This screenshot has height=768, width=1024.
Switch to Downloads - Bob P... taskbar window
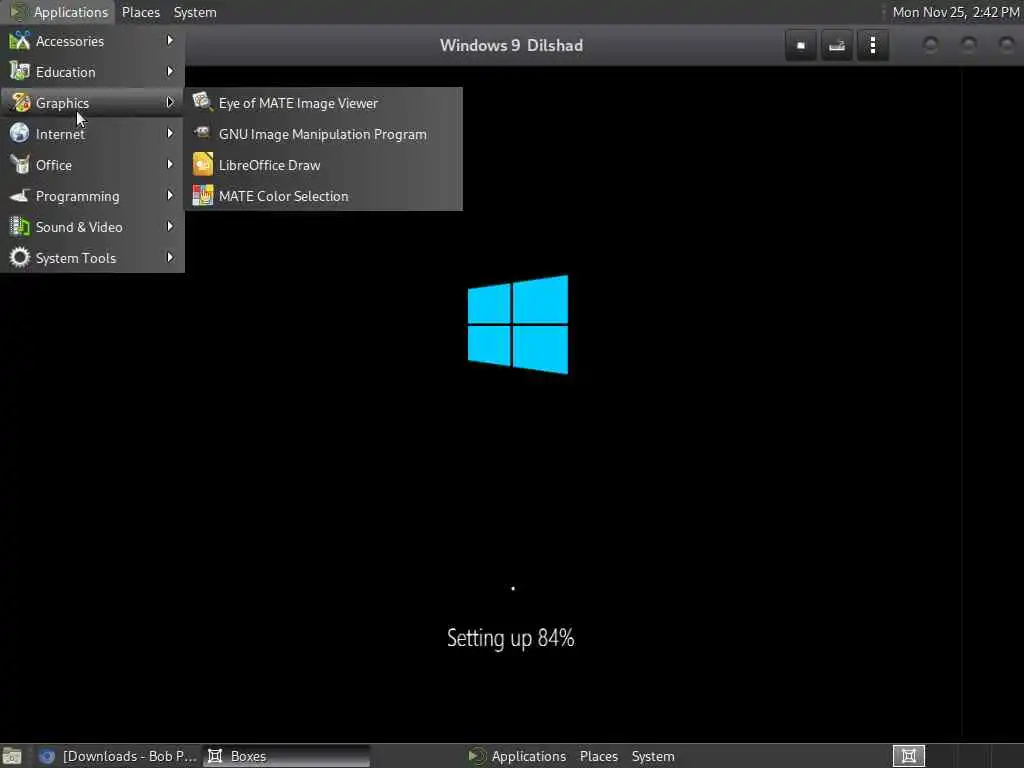coord(118,756)
